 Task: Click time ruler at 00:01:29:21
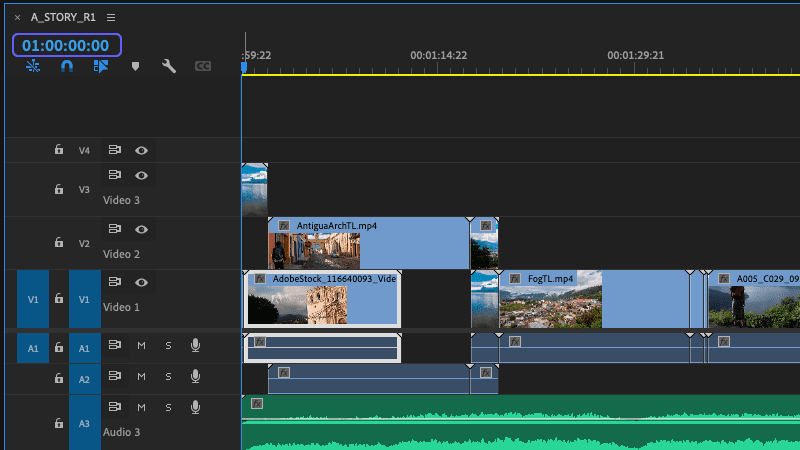click(x=635, y=55)
